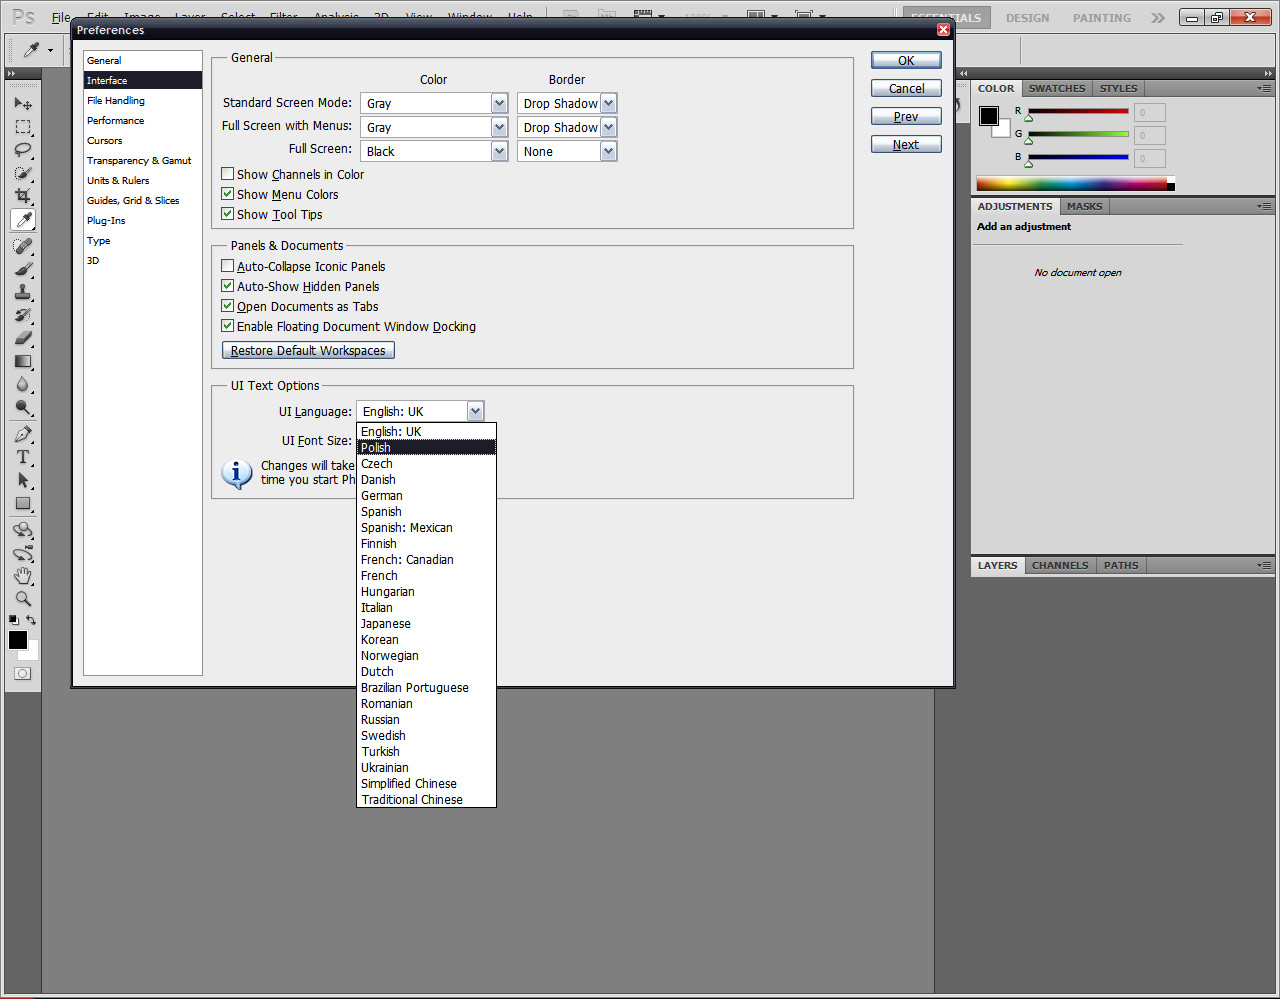Image resolution: width=1280 pixels, height=999 pixels.
Task: Select the 3D Object Rotate tool
Action: click(x=23, y=530)
